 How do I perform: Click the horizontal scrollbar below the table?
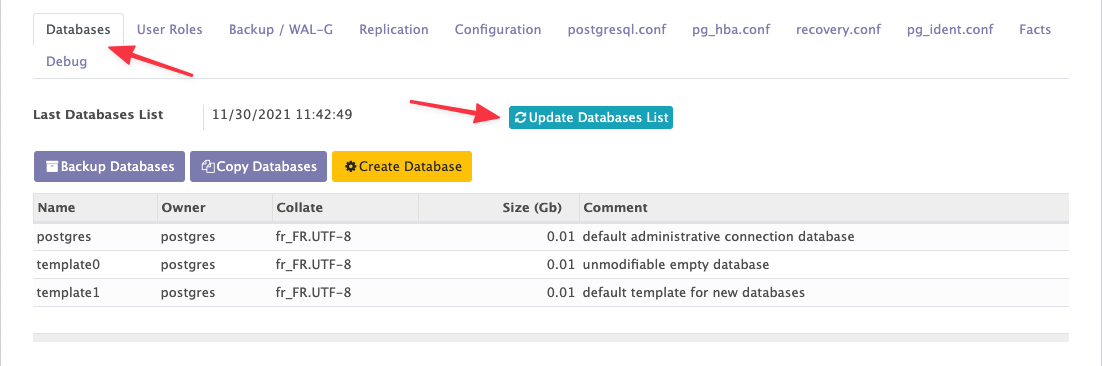tap(551, 337)
